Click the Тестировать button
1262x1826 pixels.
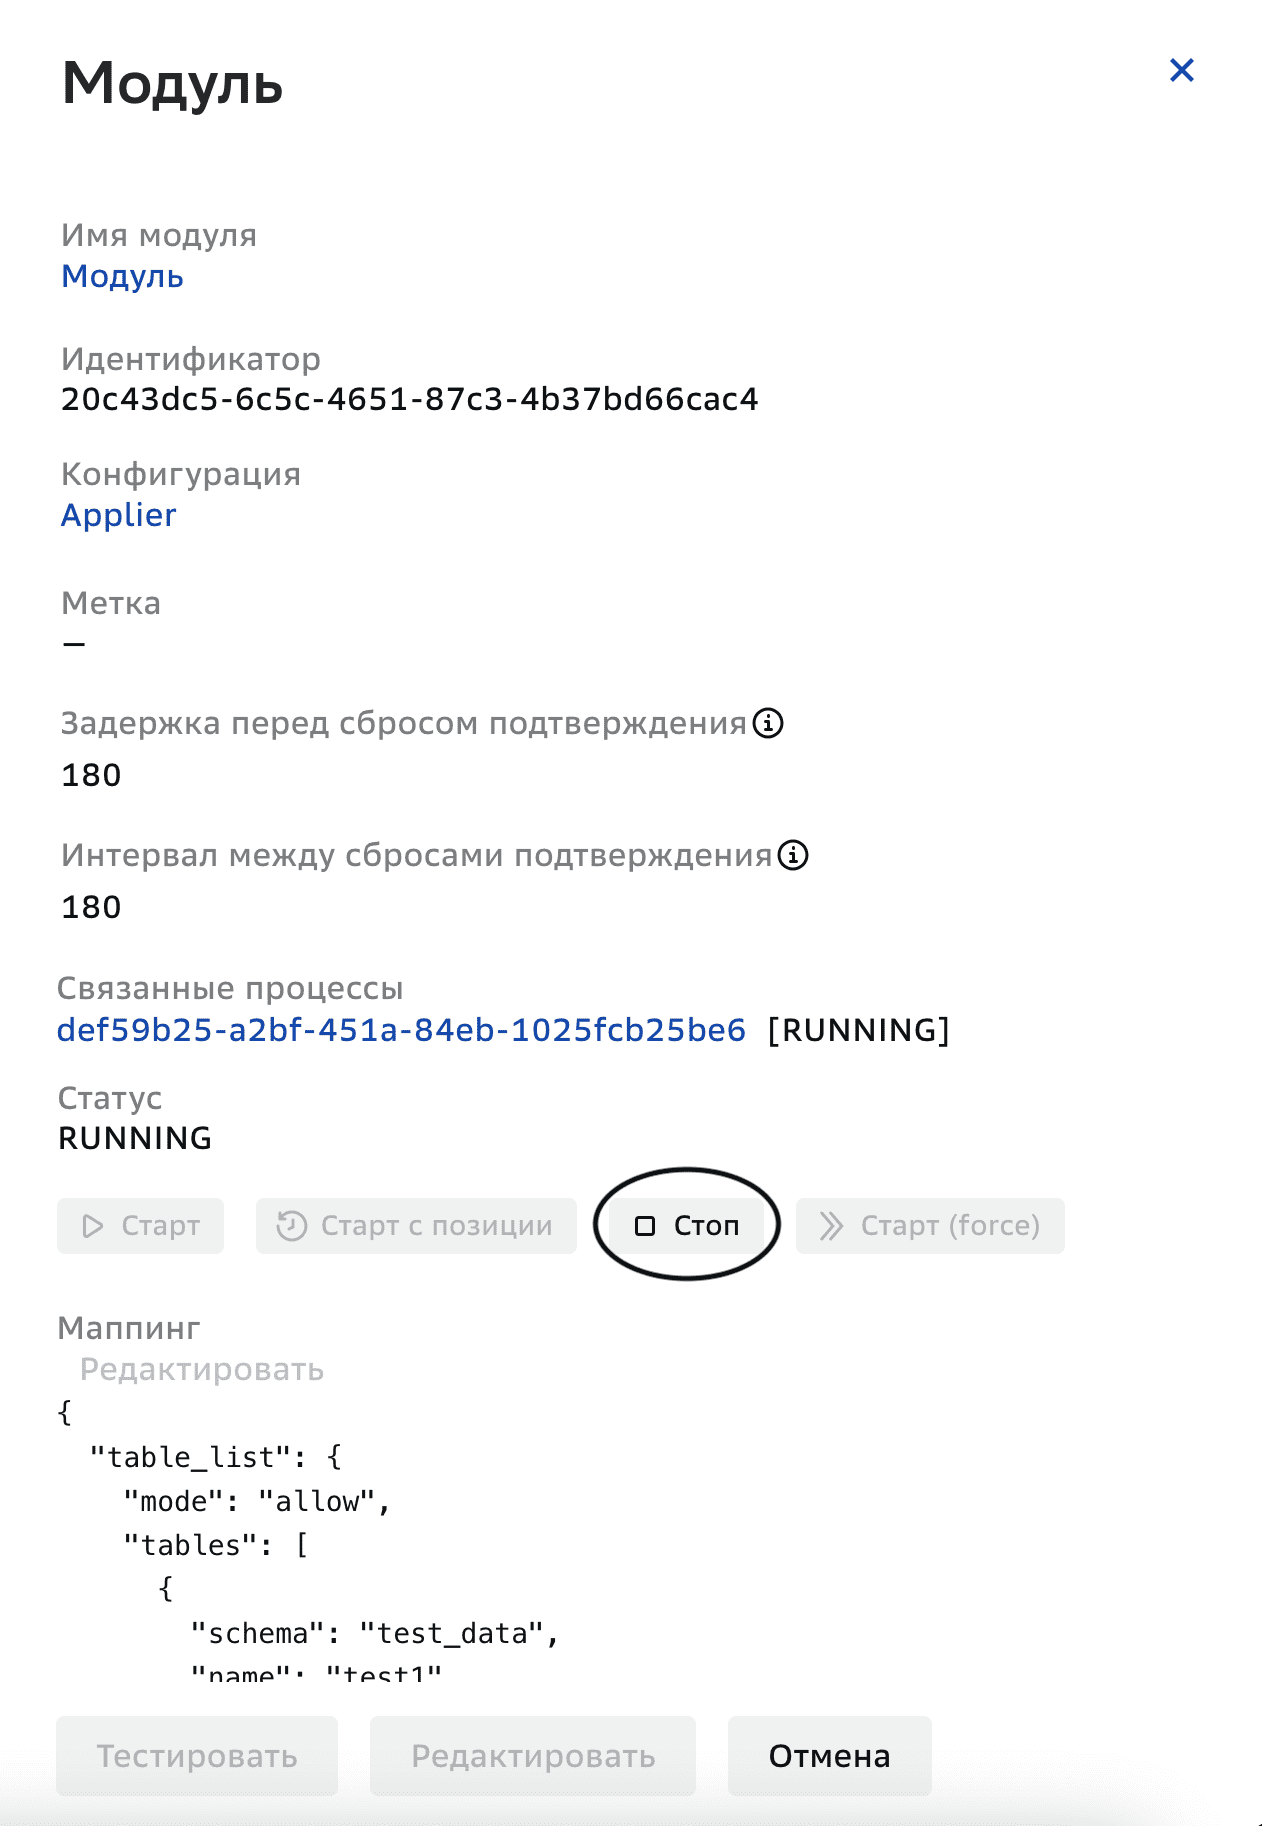196,1756
